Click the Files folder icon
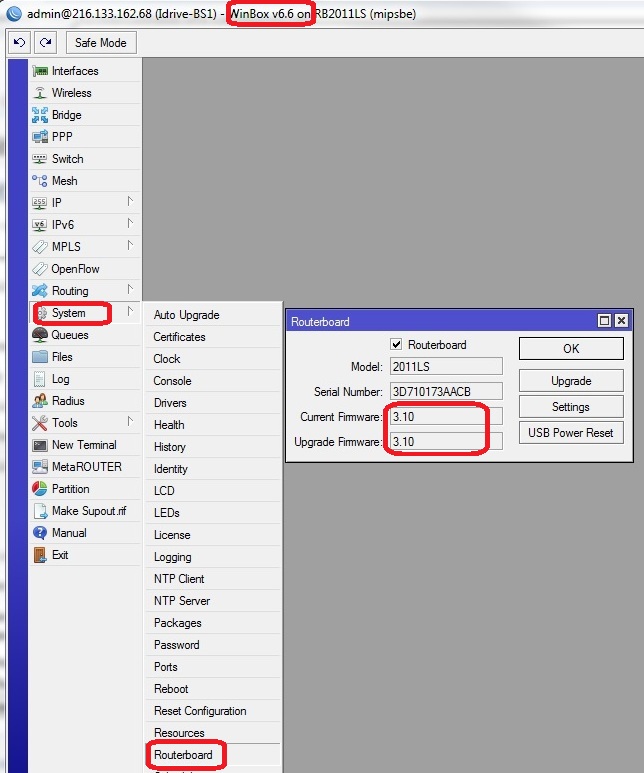 coord(40,356)
